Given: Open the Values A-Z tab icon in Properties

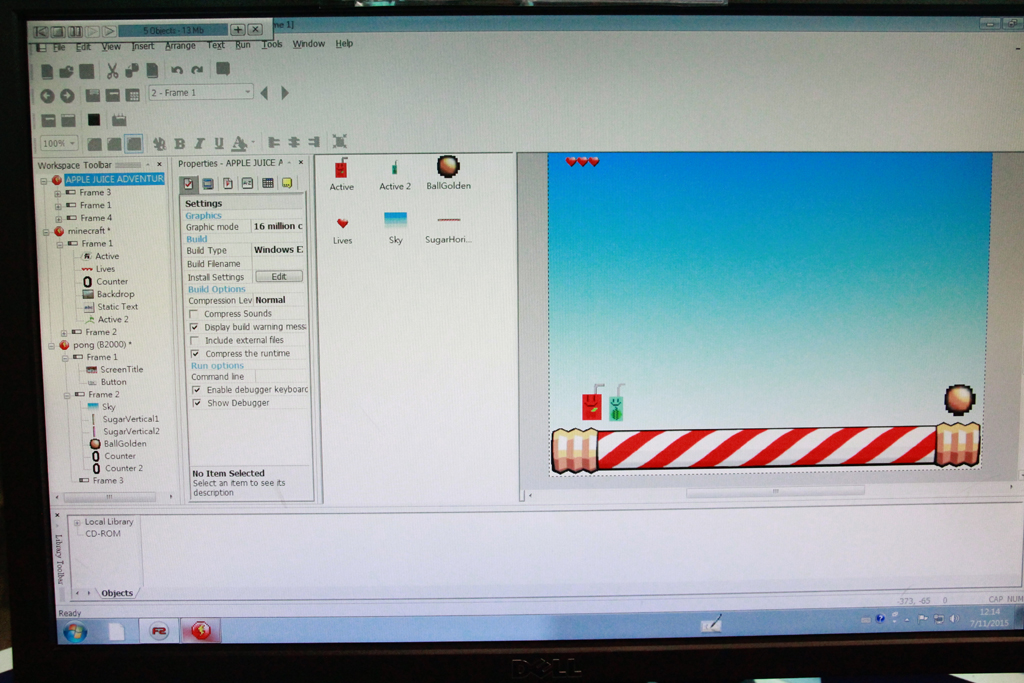Looking at the screenshot, I should (247, 183).
